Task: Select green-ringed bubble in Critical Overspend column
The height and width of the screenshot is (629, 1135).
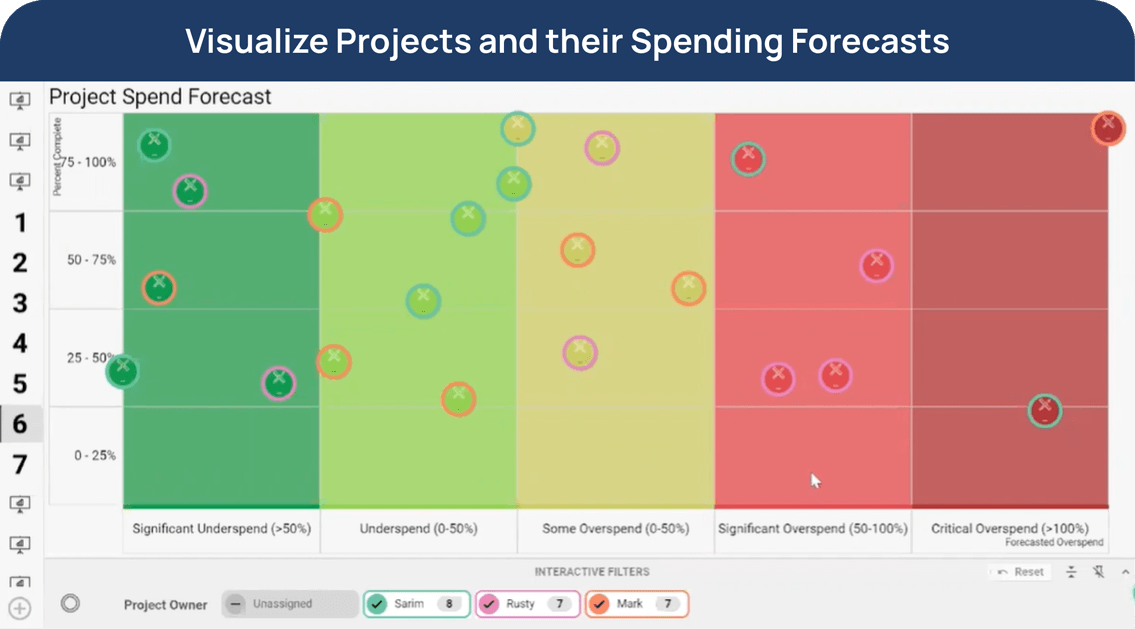Action: click(1044, 410)
